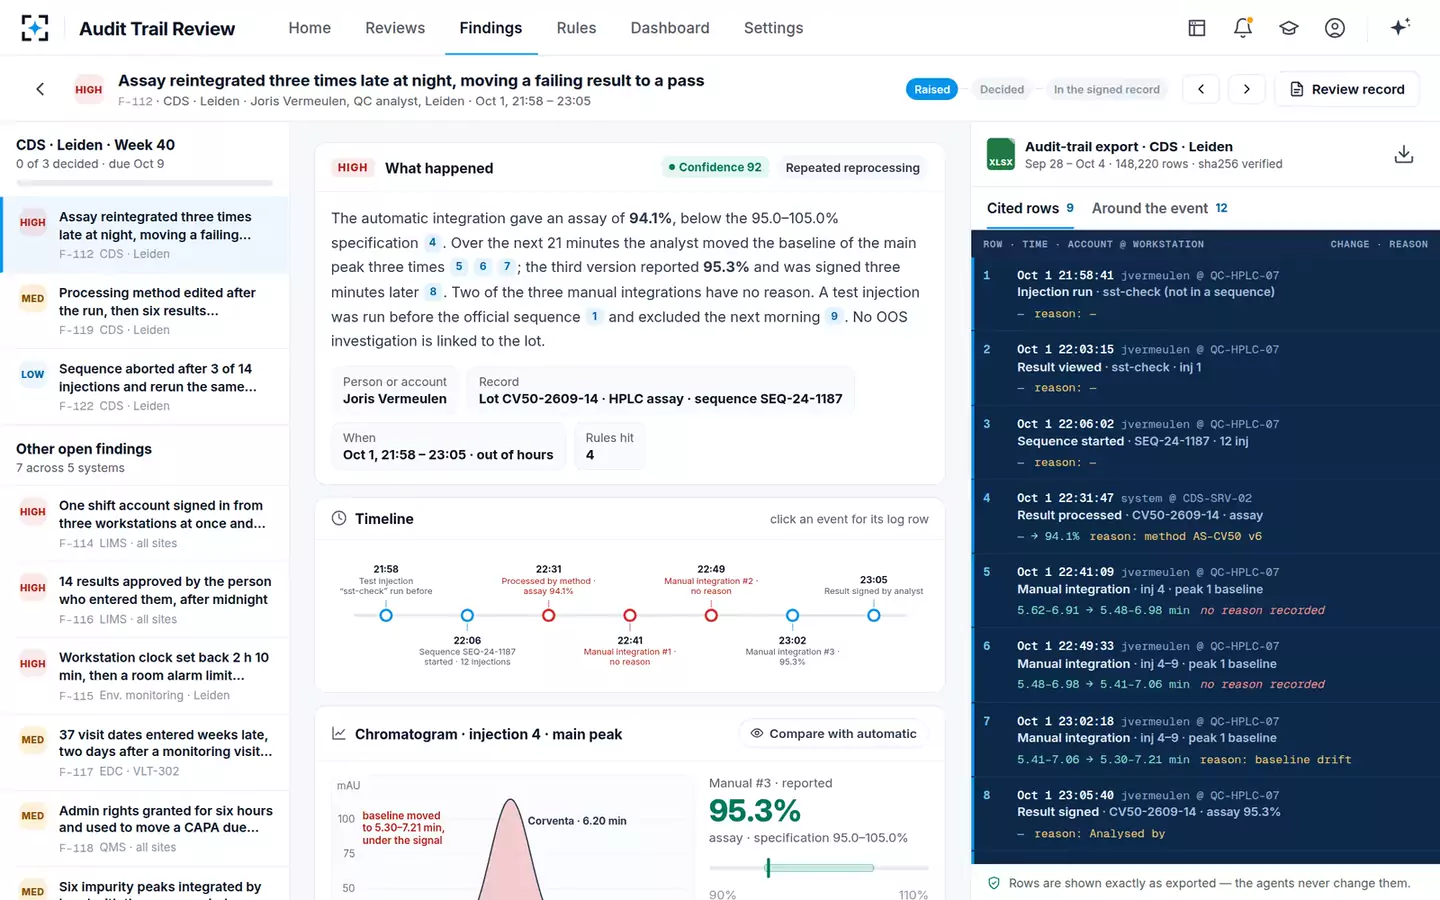1440x900 pixels.
Task: Select the Decided status step
Action: point(1002,89)
